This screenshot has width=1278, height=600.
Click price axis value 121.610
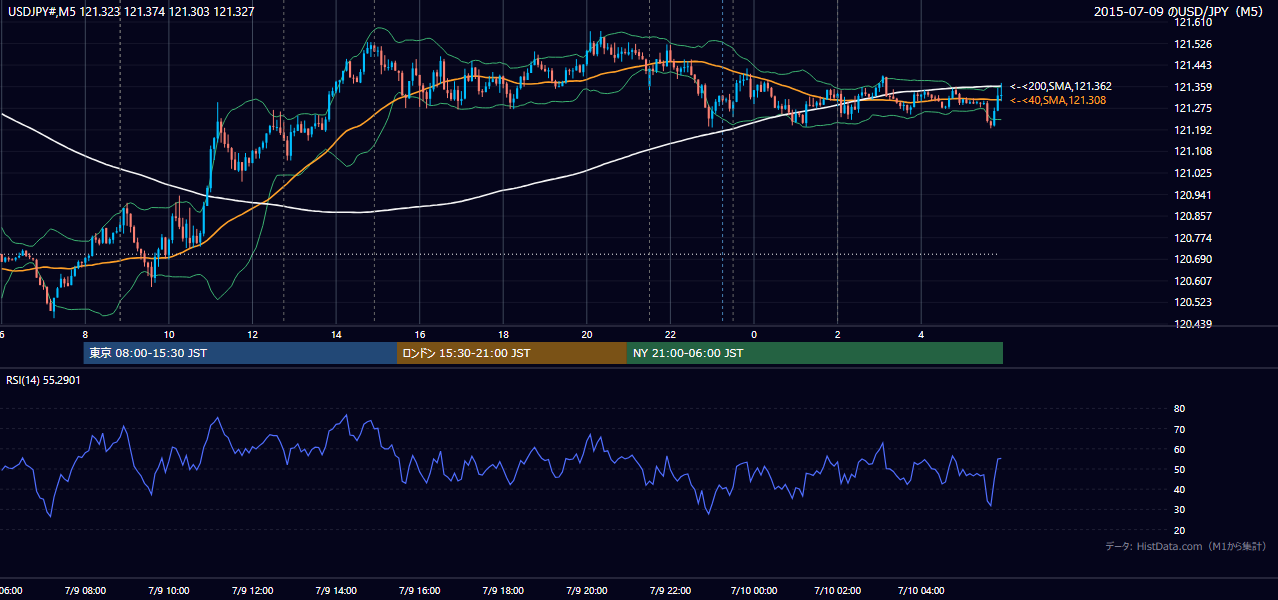pyautogui.click(x=1192, y=22)
